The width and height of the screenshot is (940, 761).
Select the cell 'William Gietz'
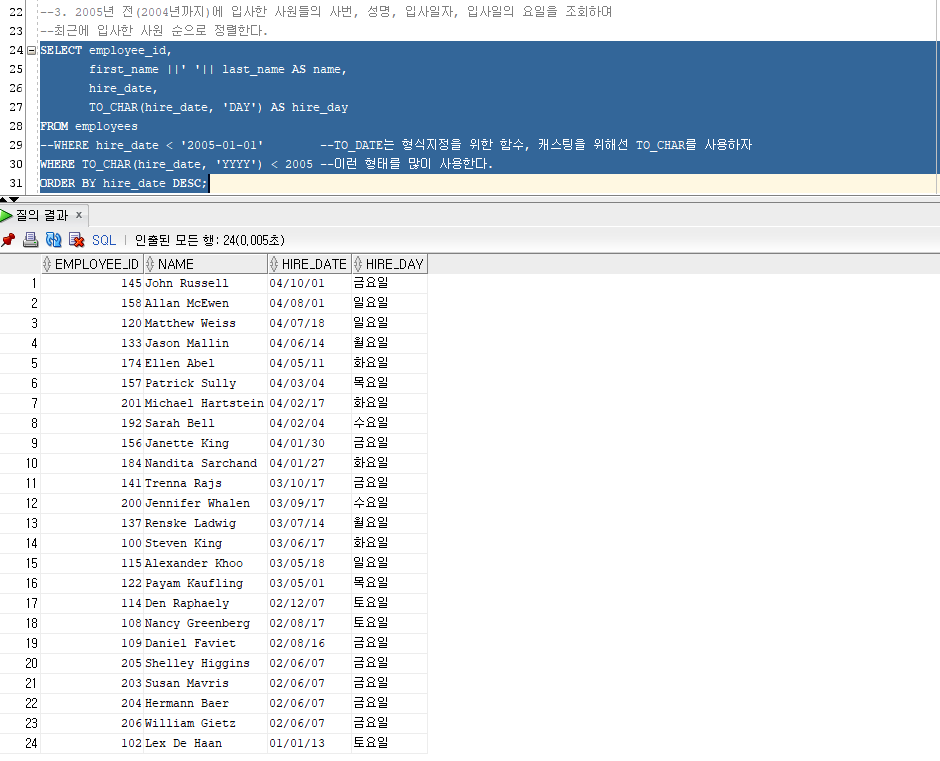[x=206, y=723]
